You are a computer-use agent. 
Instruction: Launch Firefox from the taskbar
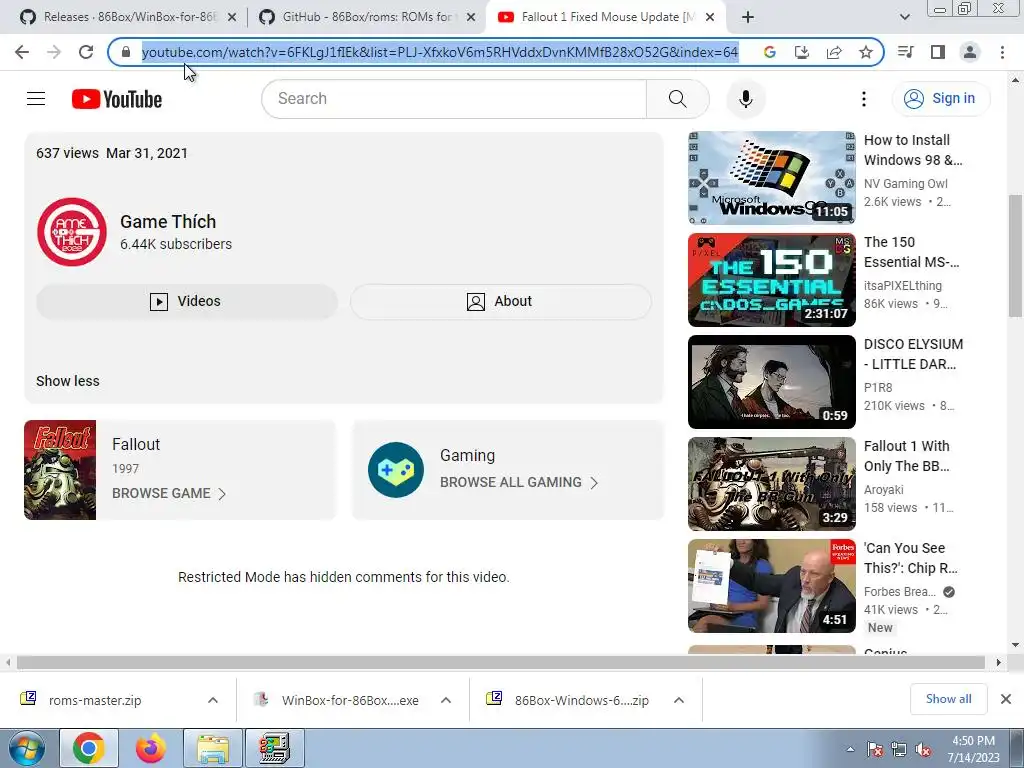151,748
